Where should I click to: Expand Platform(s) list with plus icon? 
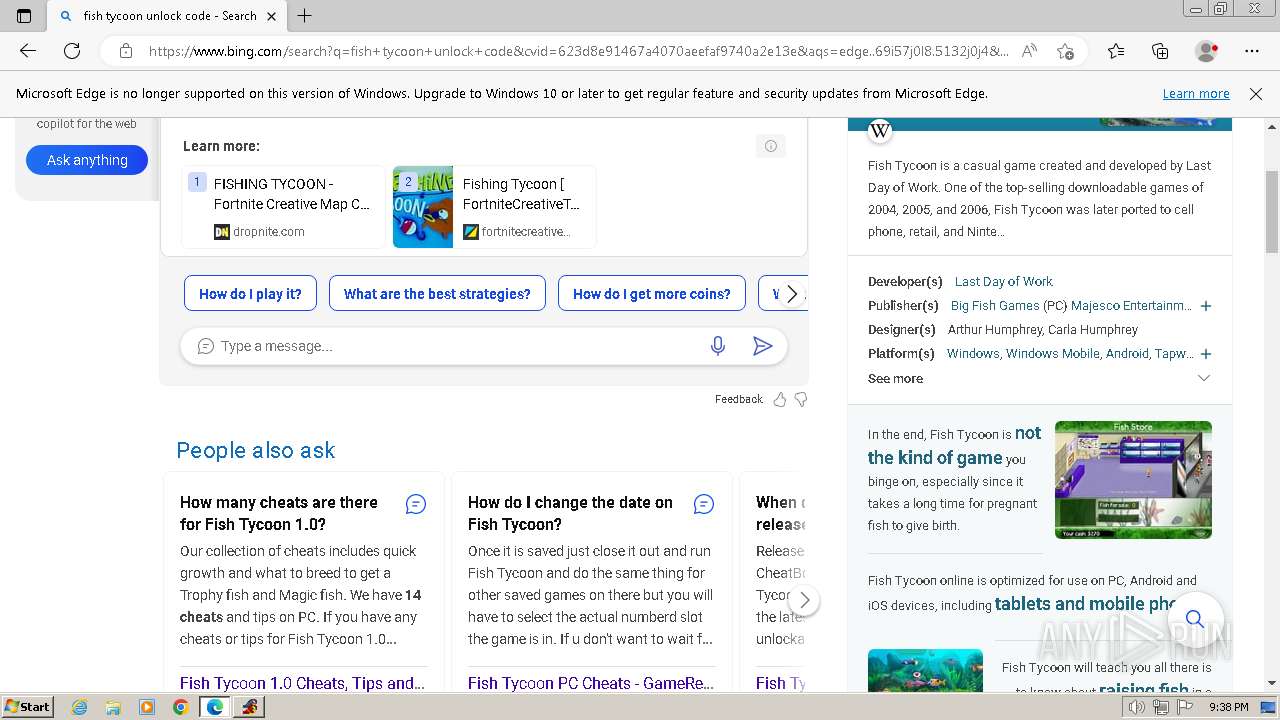1206,354
